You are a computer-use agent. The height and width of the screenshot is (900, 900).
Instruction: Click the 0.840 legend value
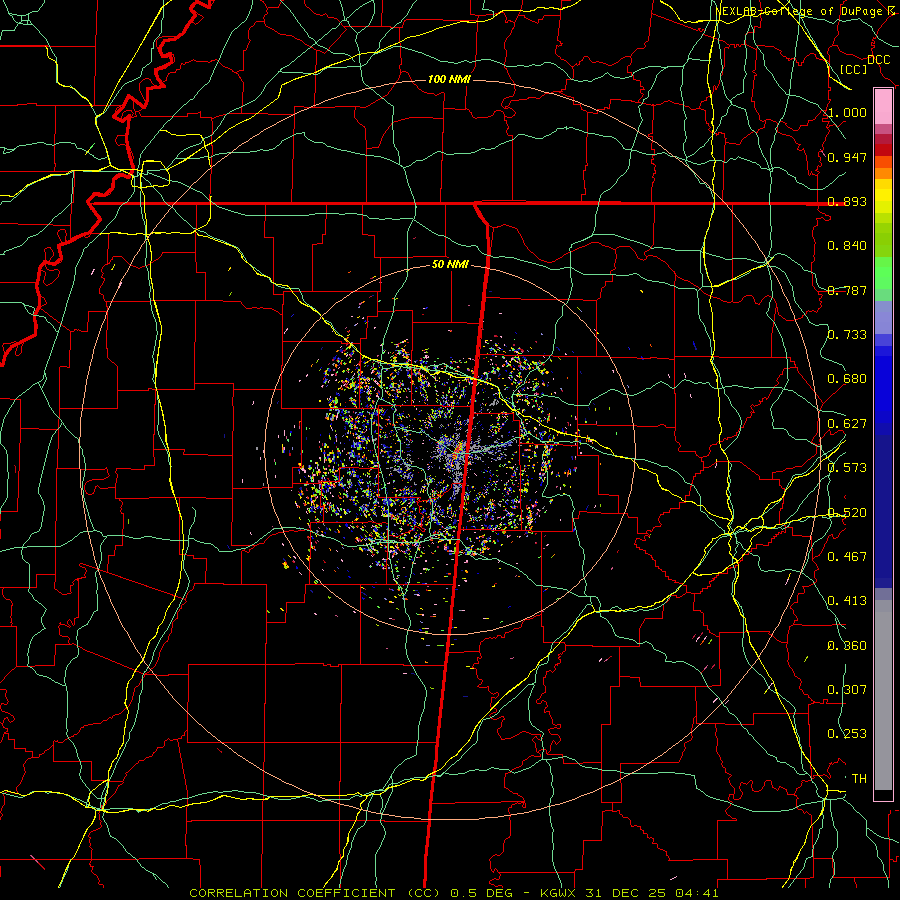pos(847,246)
